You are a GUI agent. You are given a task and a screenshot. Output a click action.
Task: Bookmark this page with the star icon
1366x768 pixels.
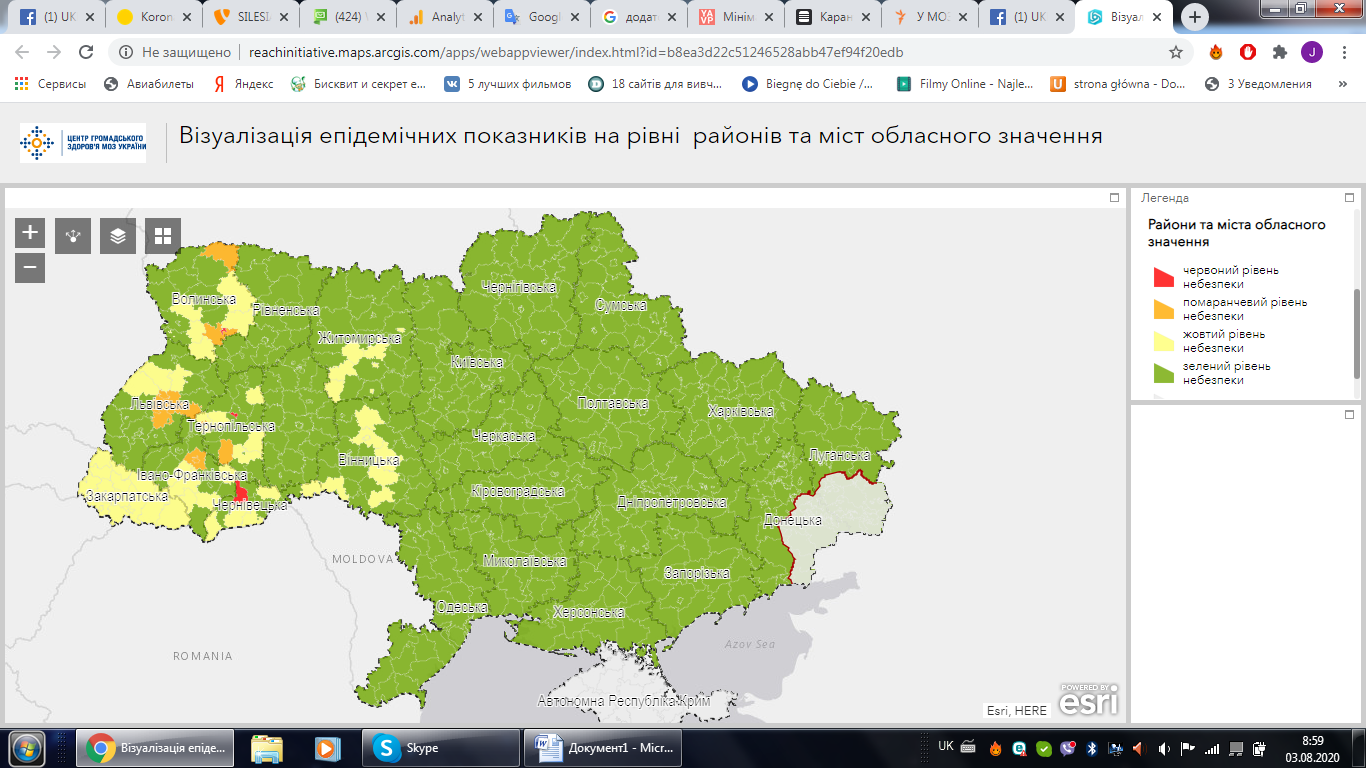point(1176,52)
